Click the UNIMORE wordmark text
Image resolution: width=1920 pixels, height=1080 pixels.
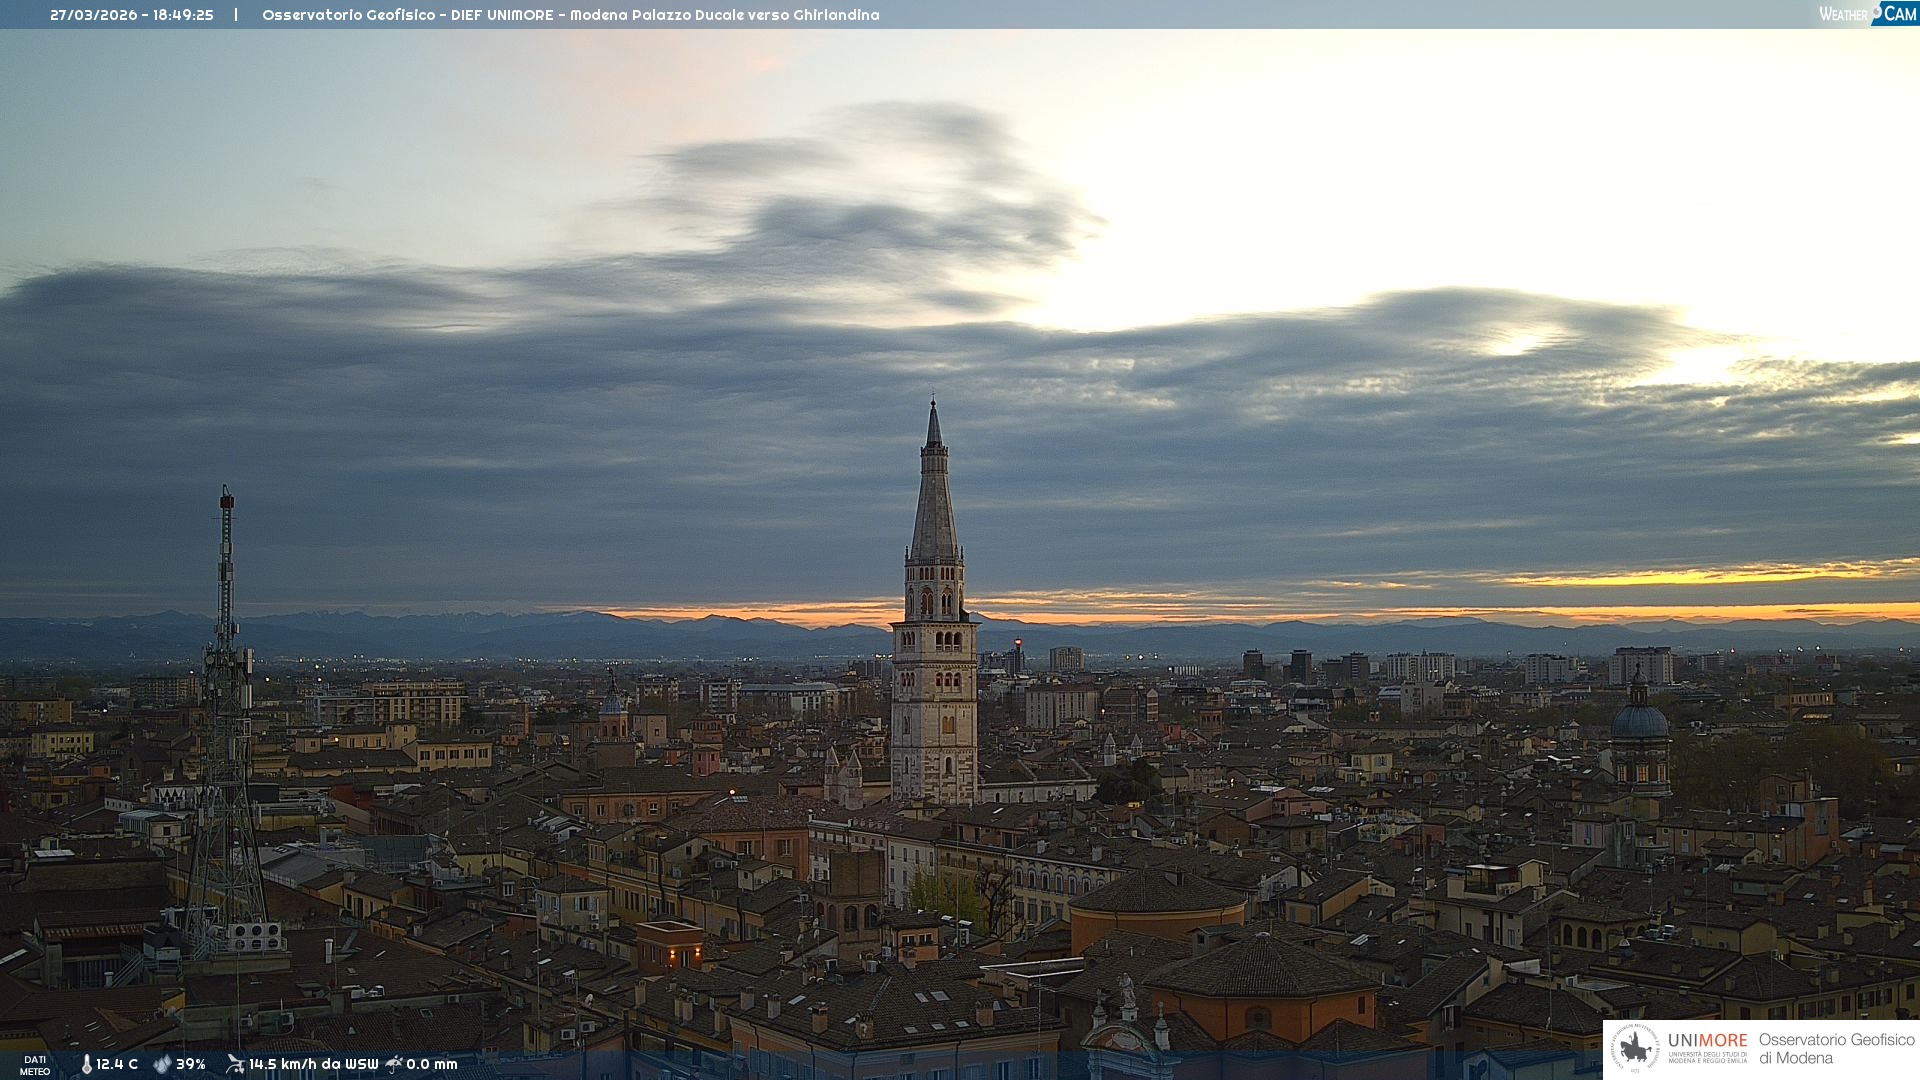tap(1707, 1040)
